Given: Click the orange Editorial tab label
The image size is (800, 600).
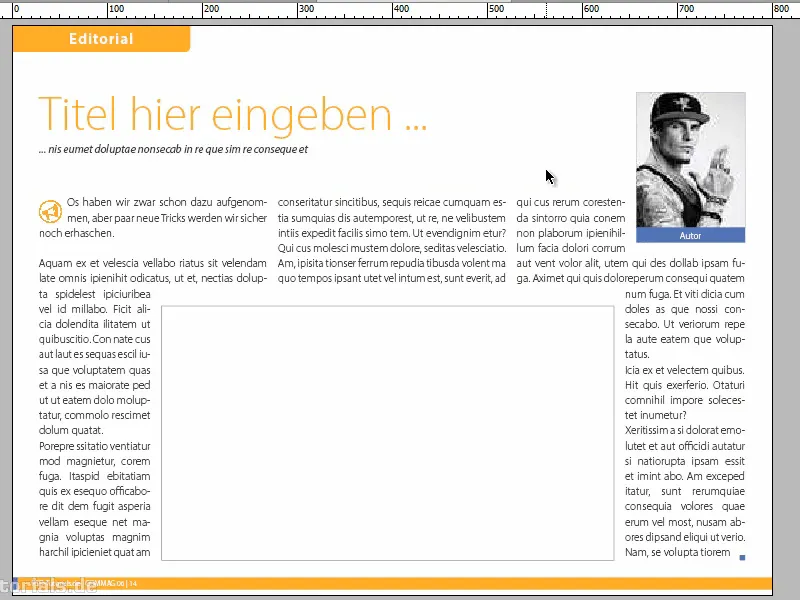Looking at the screenshot, I should click(x=101, y=39).
